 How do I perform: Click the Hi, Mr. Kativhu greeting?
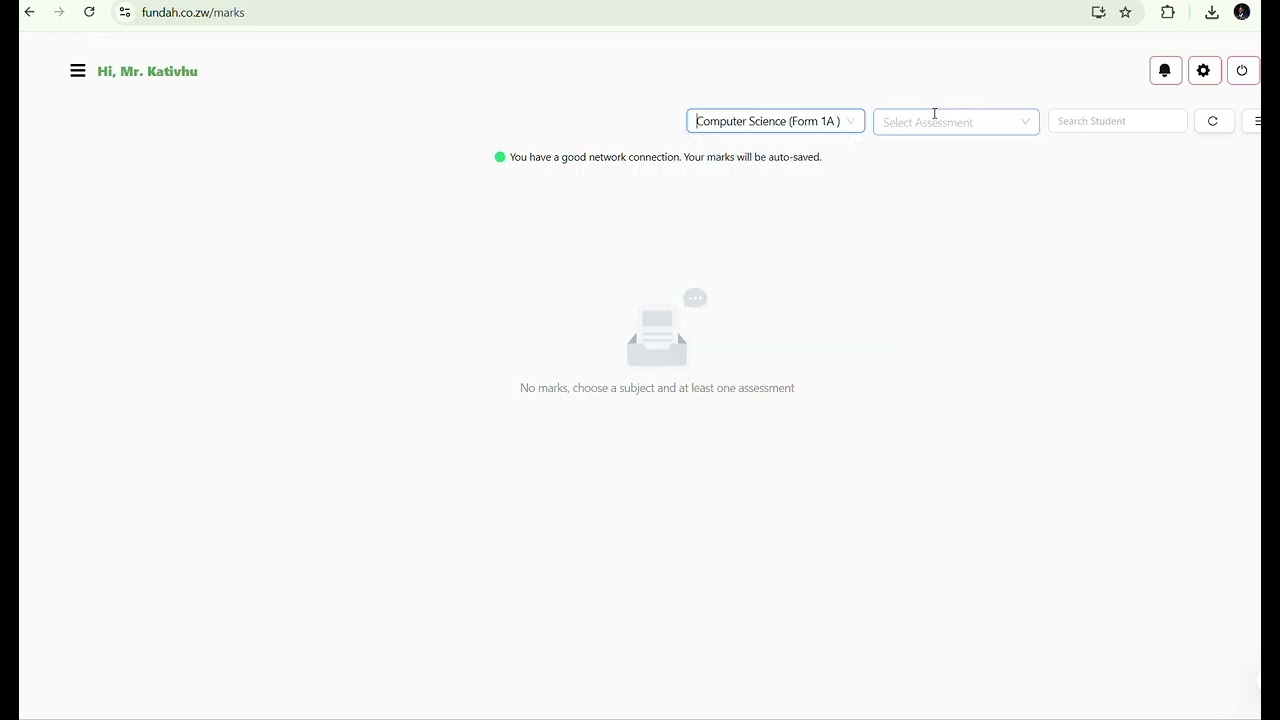[x=147, y=71]
